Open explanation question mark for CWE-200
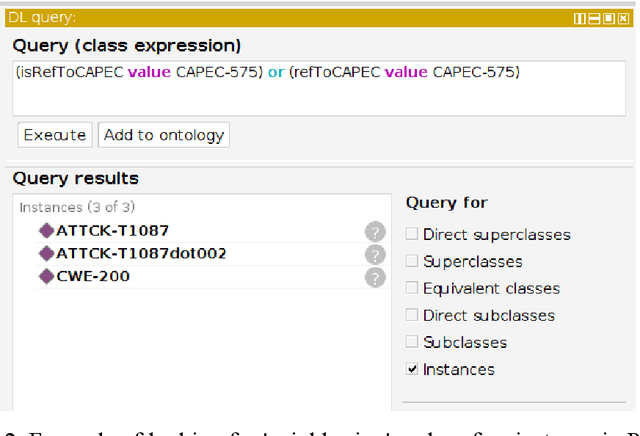640x436 pixels. [375, 277]
